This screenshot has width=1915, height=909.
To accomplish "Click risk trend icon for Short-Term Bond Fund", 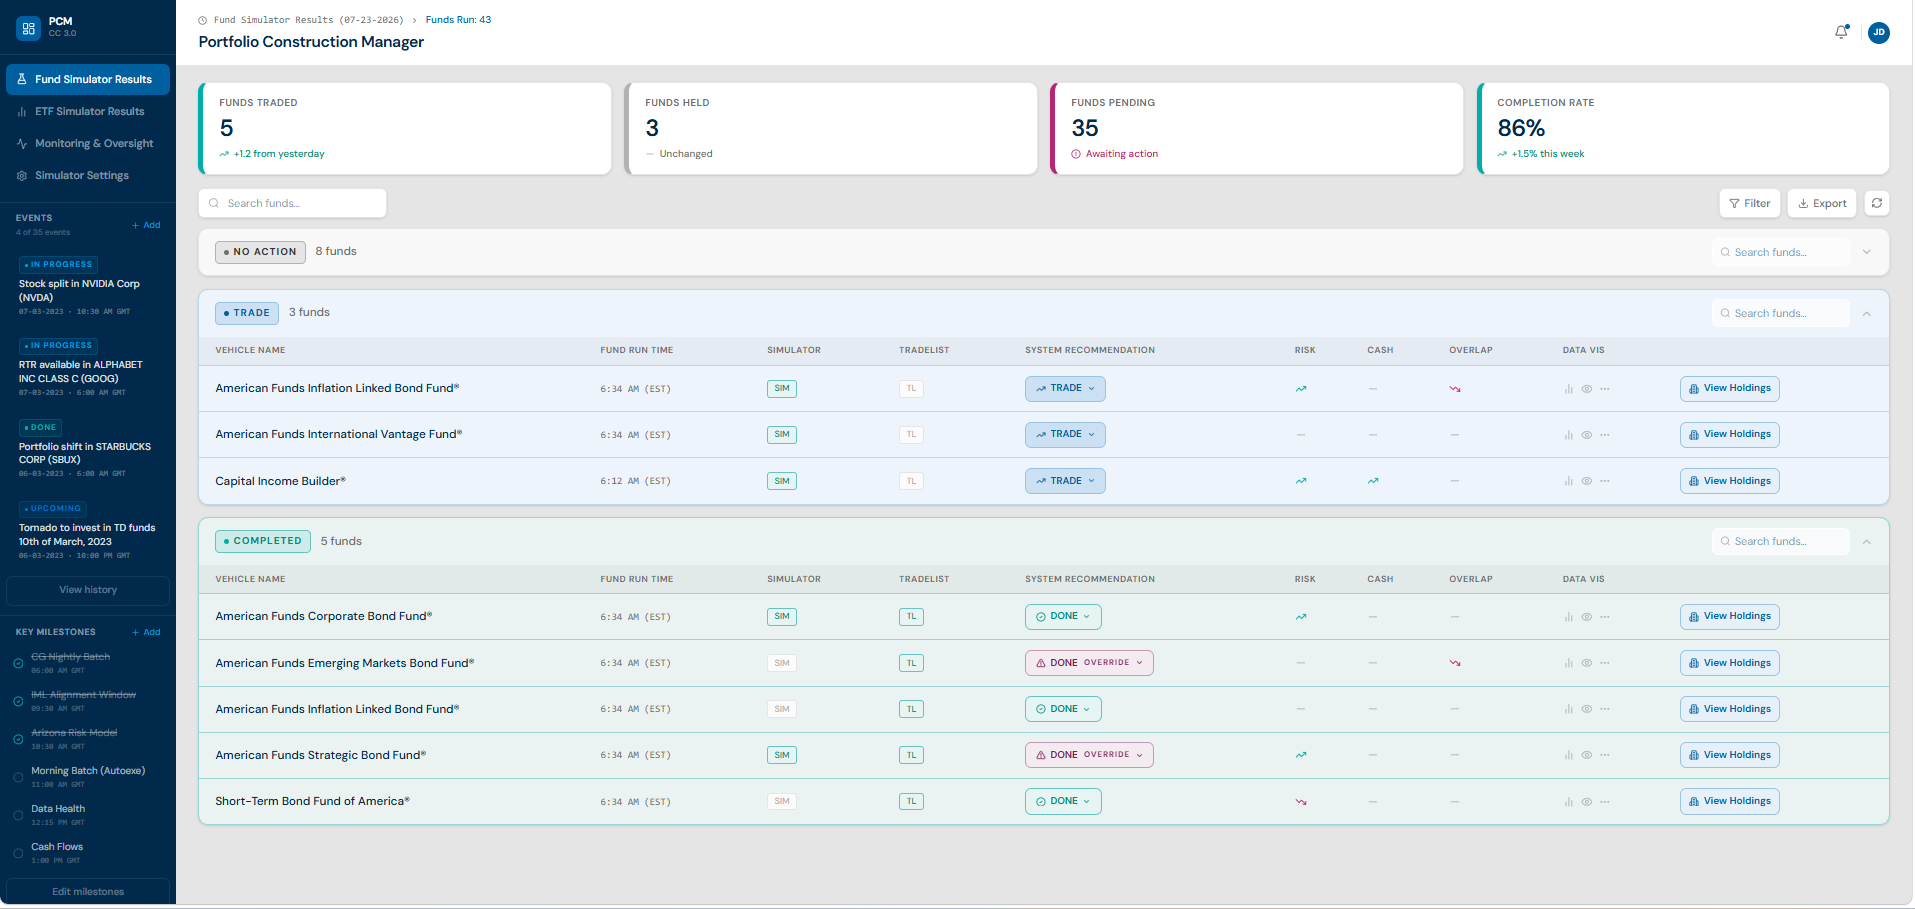I will (x=1301, y=802).
